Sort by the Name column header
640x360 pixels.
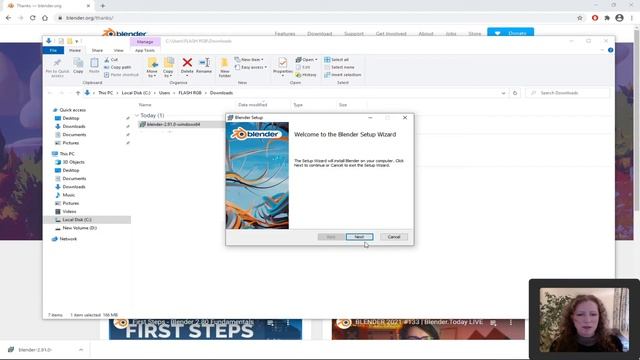click(145, 105)
